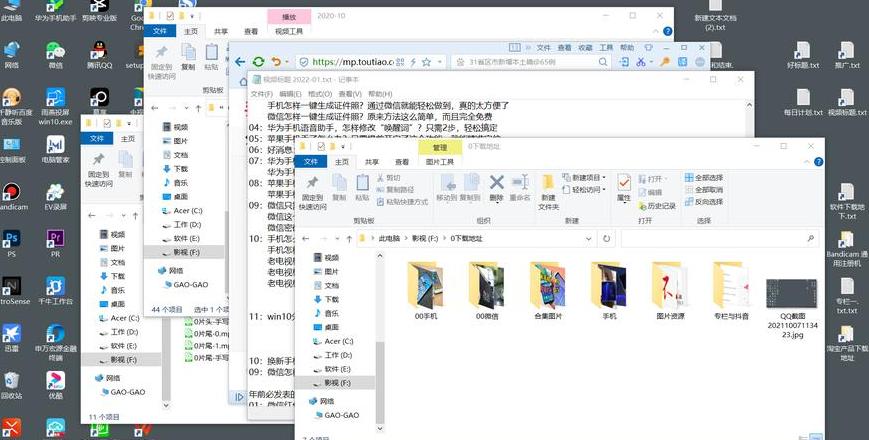Click the key icon in browser toolbar

[x=665, y=62]
